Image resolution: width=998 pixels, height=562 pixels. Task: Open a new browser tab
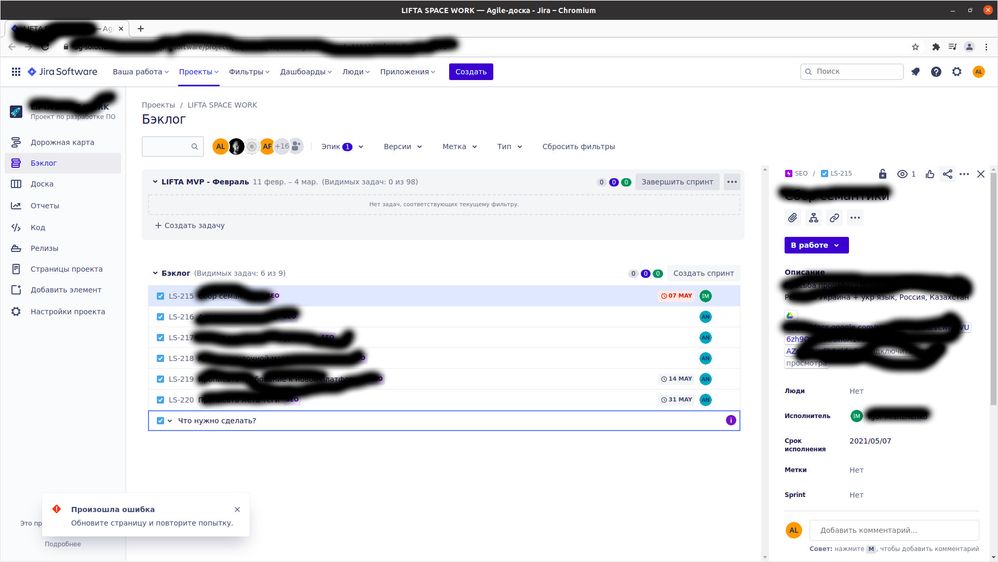[141, 29]
